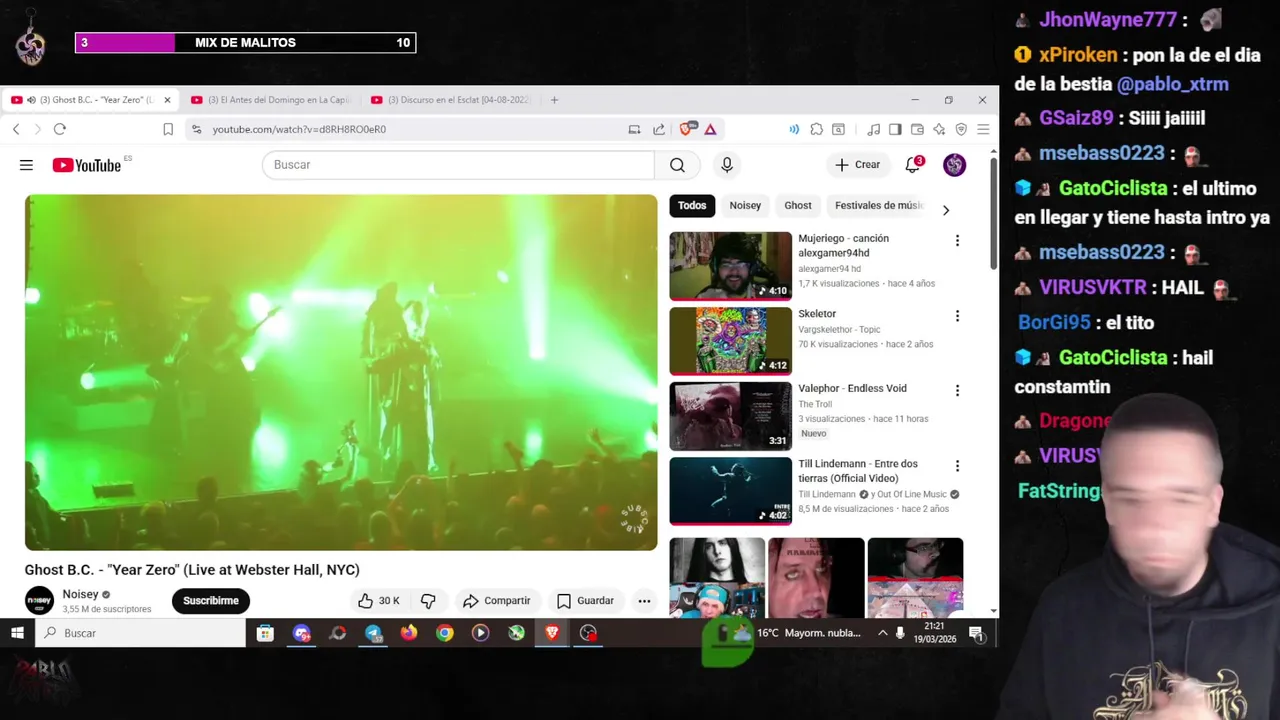Share this page from address bar
The height and width of the screenshot is (720, 1280).
(x=659, y=129)
